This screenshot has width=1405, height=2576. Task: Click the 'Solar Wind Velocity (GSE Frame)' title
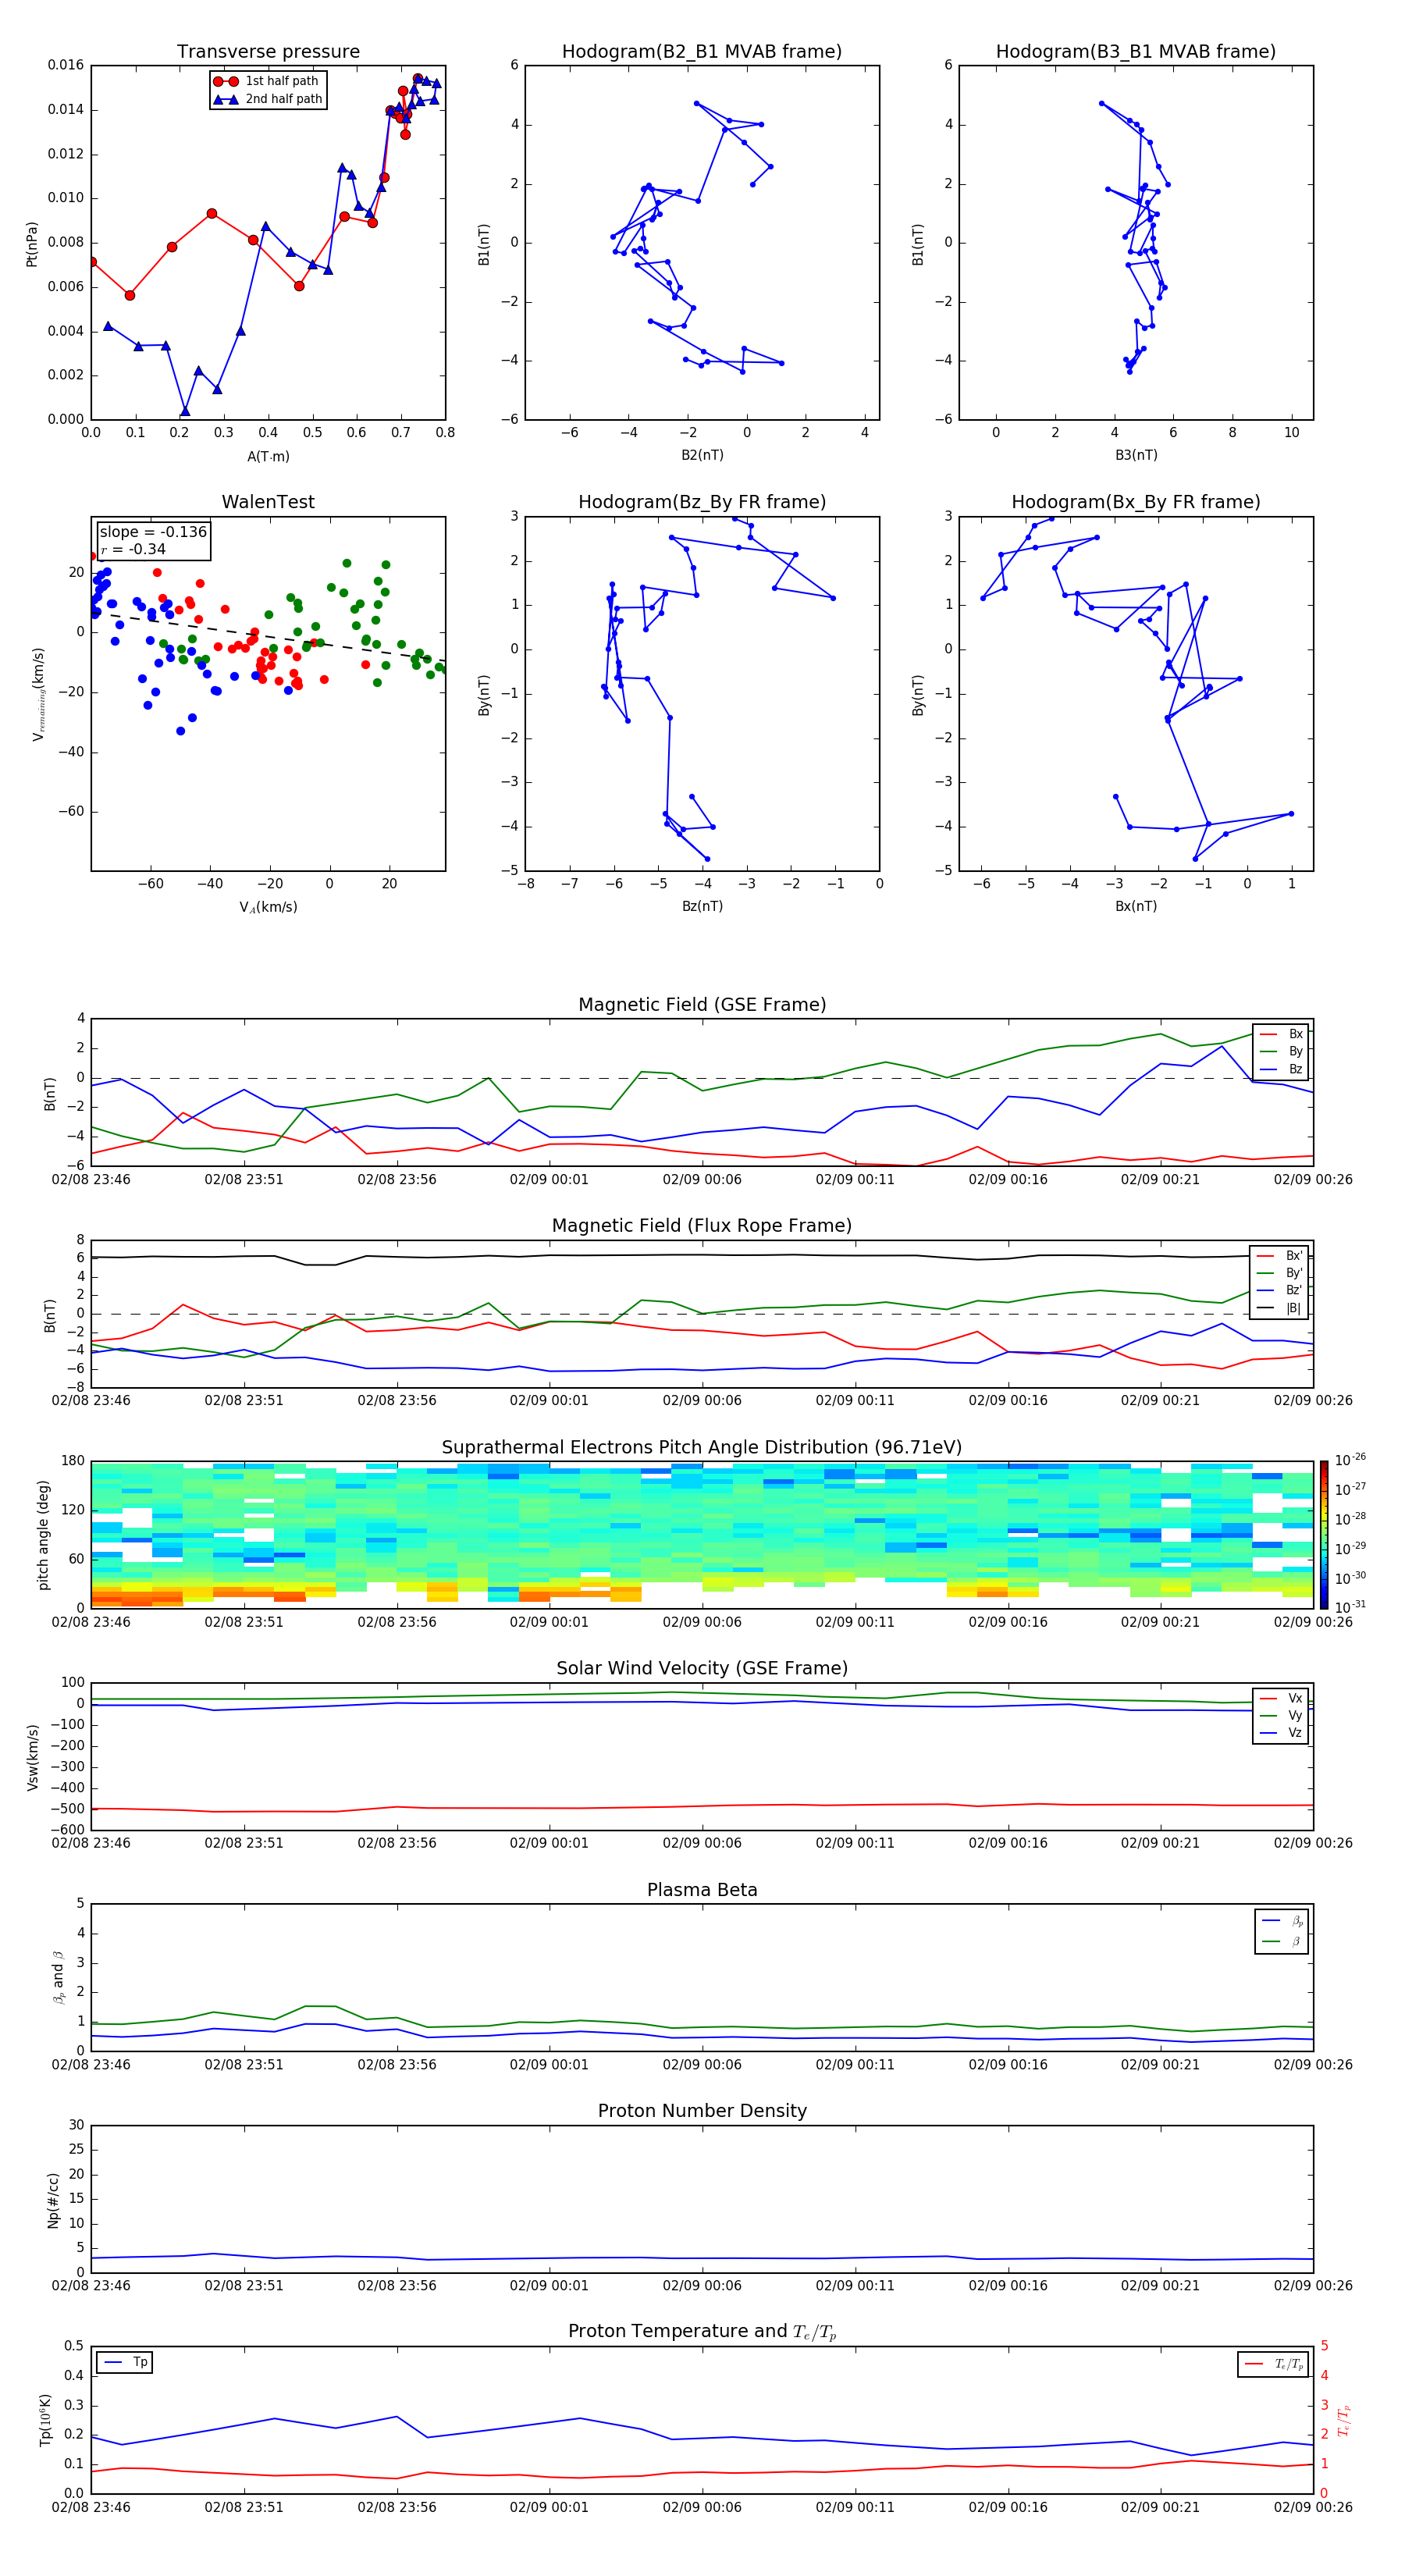(x=702, y=1669)
